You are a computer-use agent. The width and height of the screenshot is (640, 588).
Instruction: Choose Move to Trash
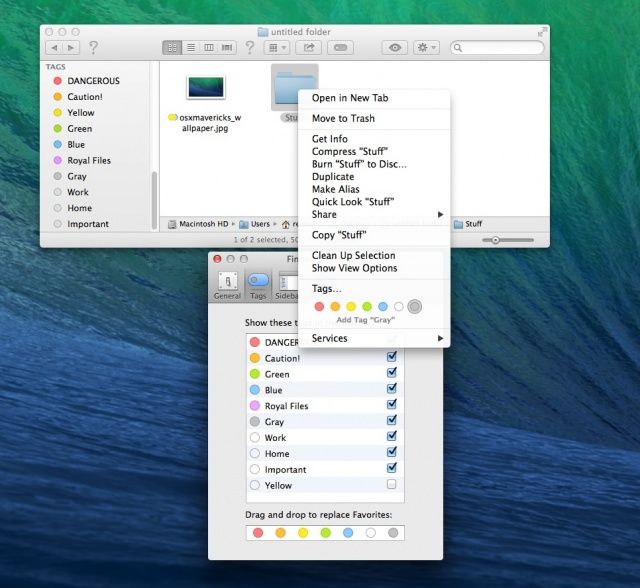coord(374,118)
